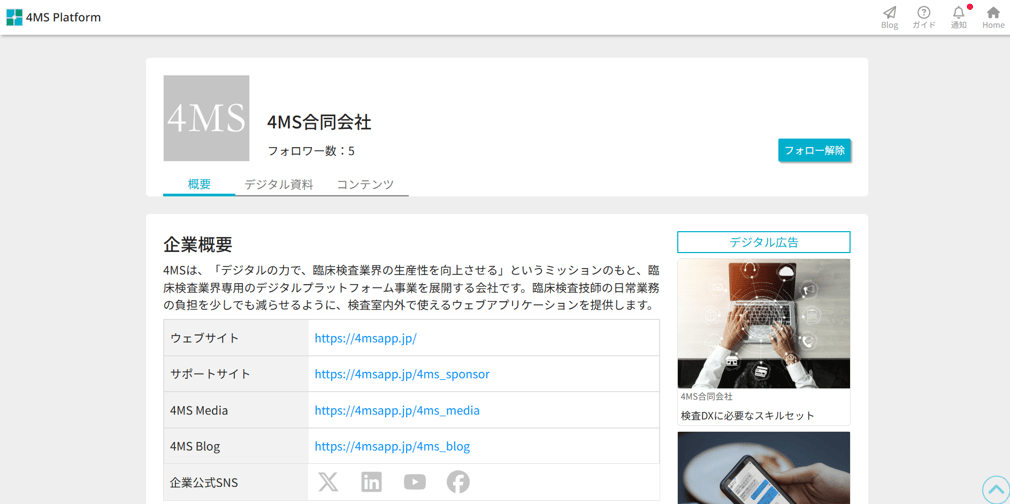This screenshot has width=1010, height=504.
Task: Switch to the デジタル資料 tab
Action: click(x=278, y=184)
